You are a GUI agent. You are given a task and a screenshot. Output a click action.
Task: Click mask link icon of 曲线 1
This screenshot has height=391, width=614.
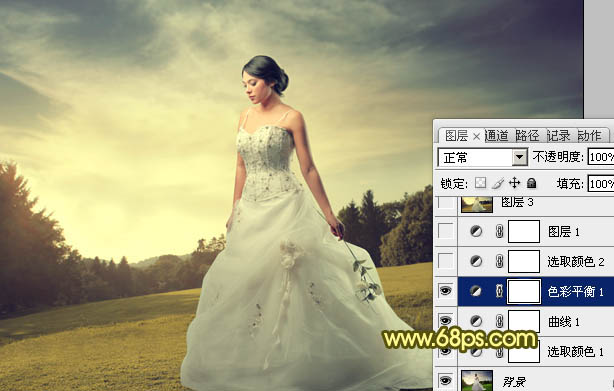click(499, 321)
